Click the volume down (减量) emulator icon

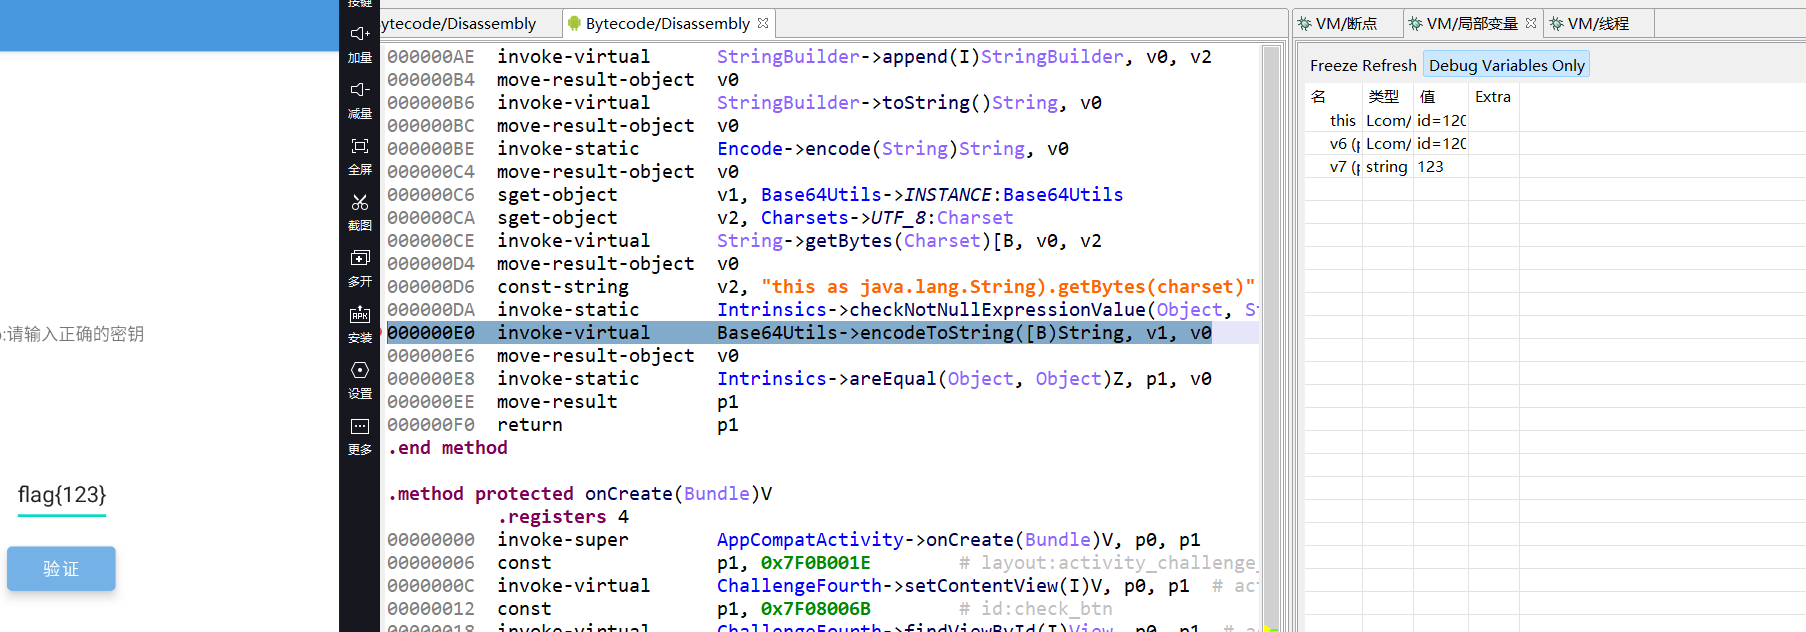tap(360, 90)
